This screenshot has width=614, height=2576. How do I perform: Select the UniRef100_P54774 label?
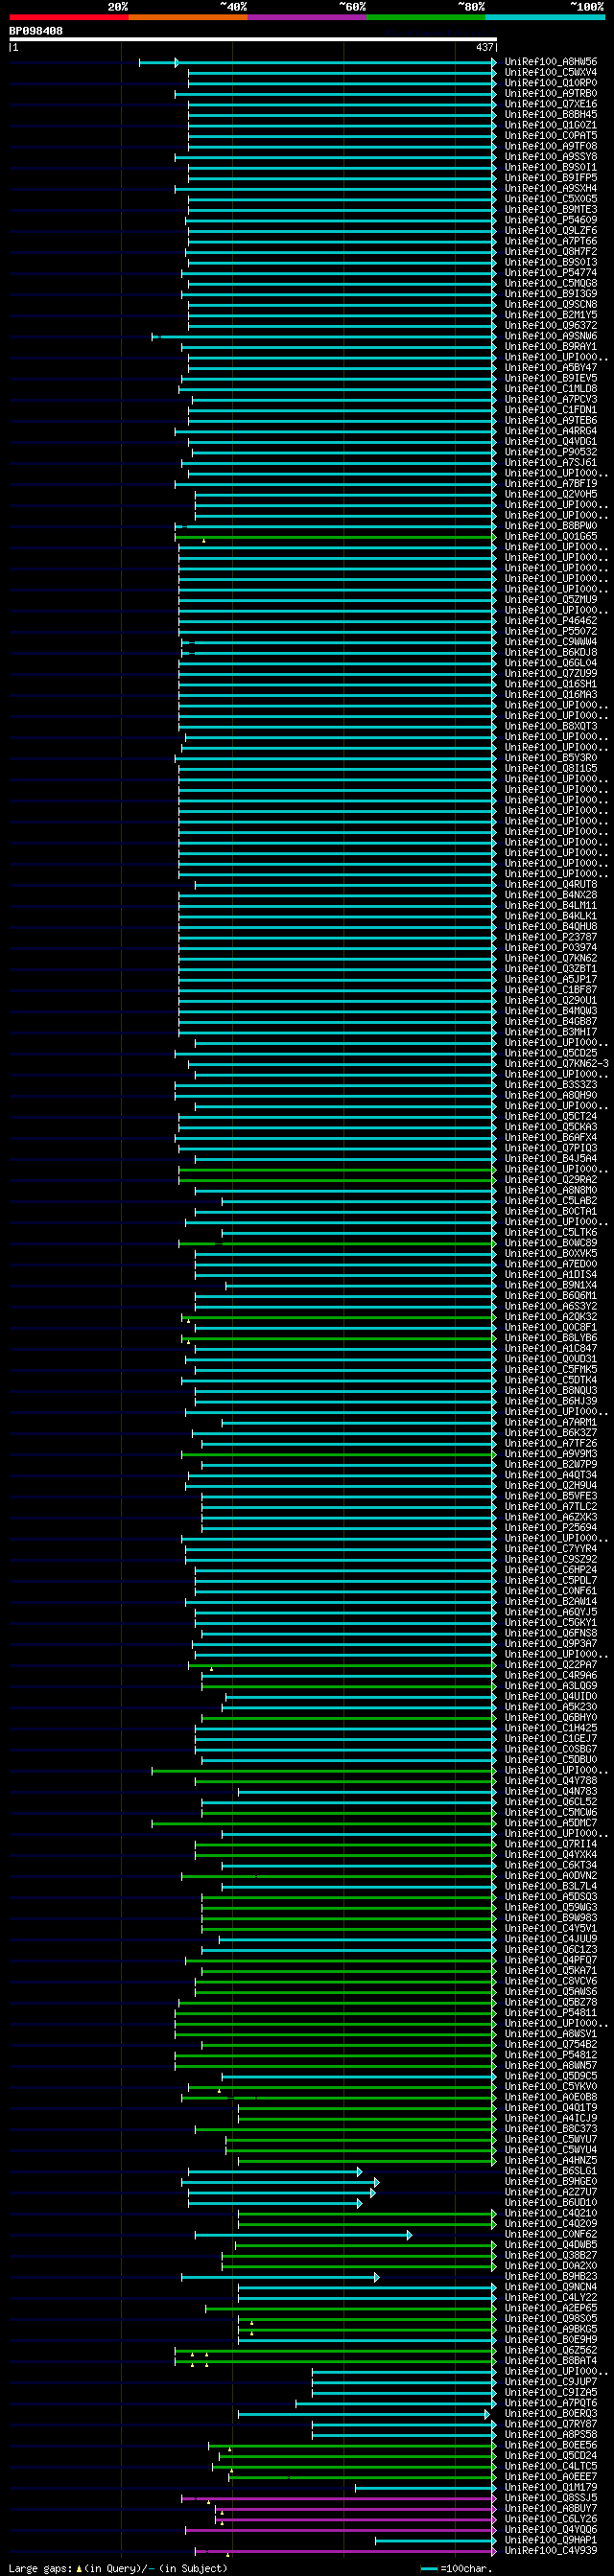(x=551, y=273)
